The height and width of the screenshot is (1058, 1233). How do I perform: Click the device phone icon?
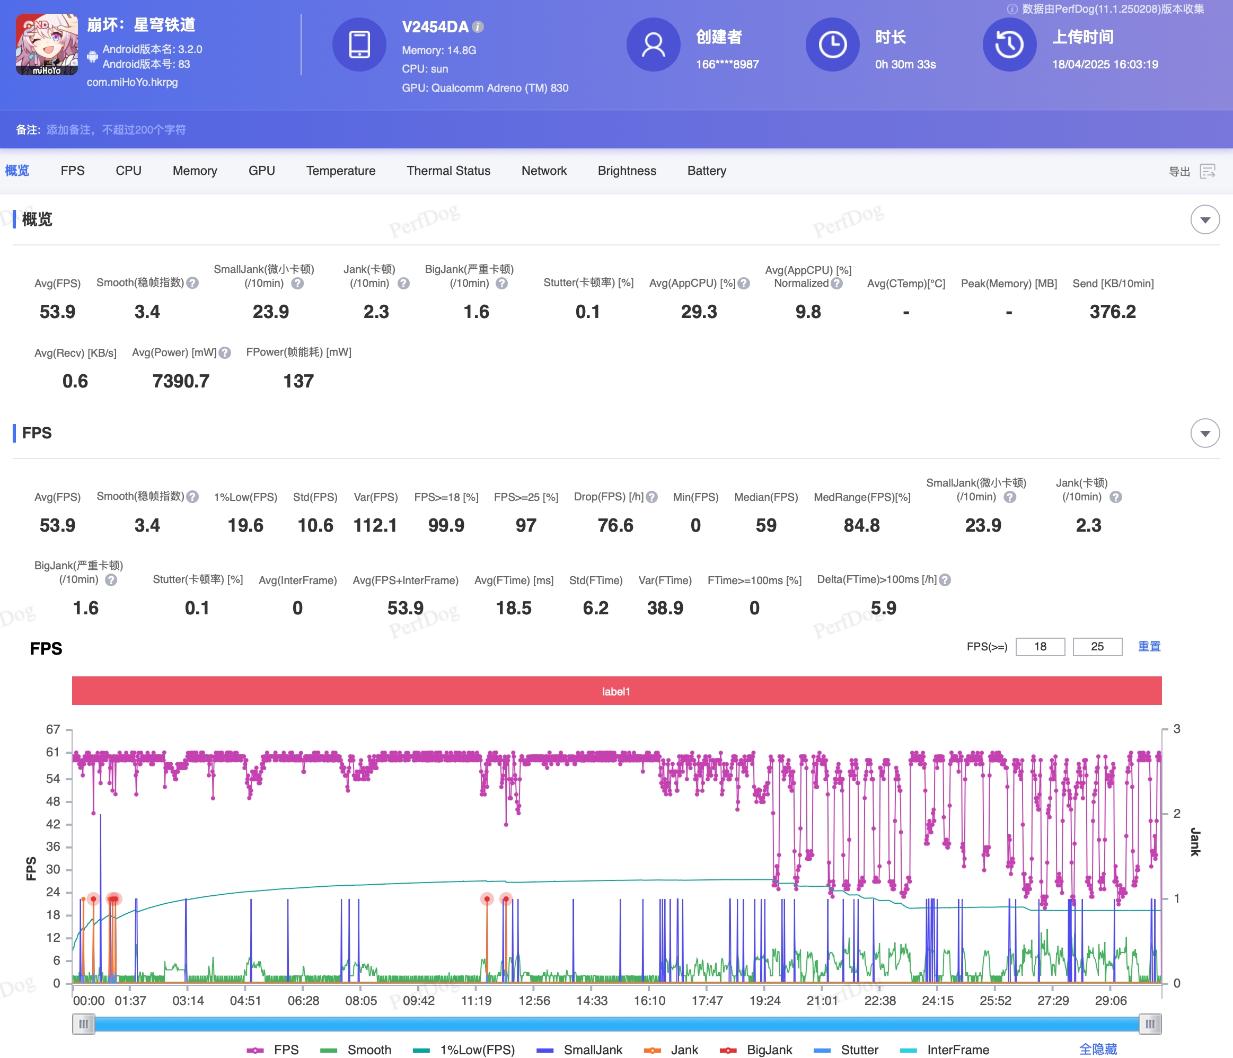[x=359, y=45]
